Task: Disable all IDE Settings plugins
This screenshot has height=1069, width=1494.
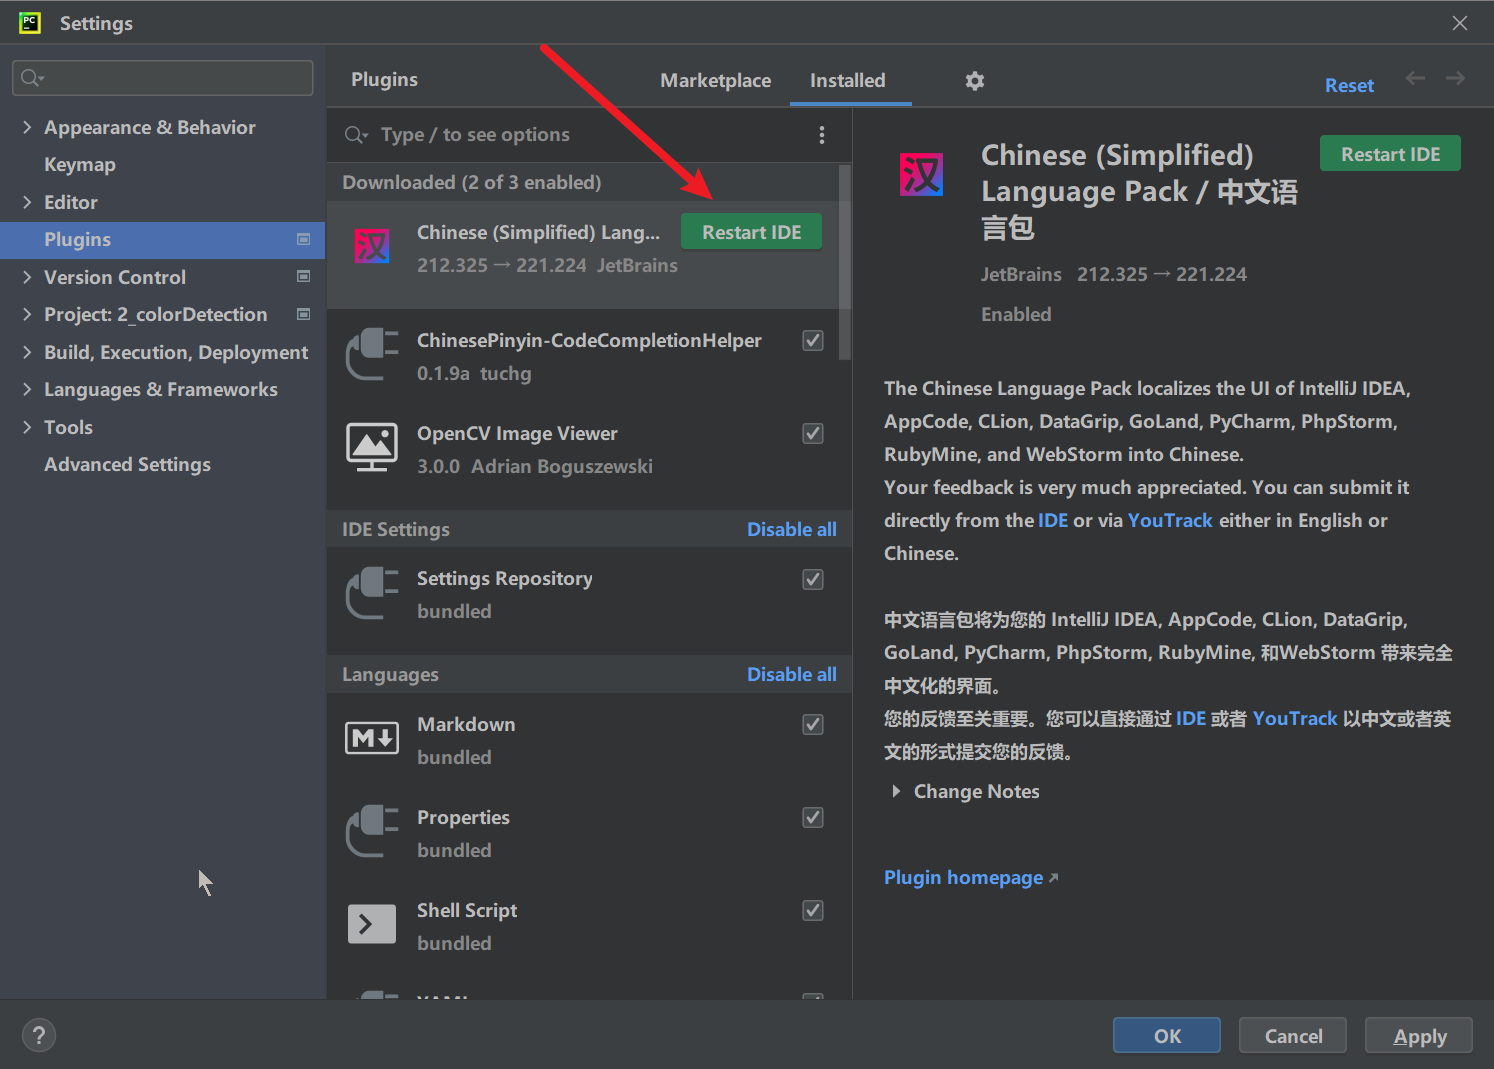Action: [x=792, y=529]
